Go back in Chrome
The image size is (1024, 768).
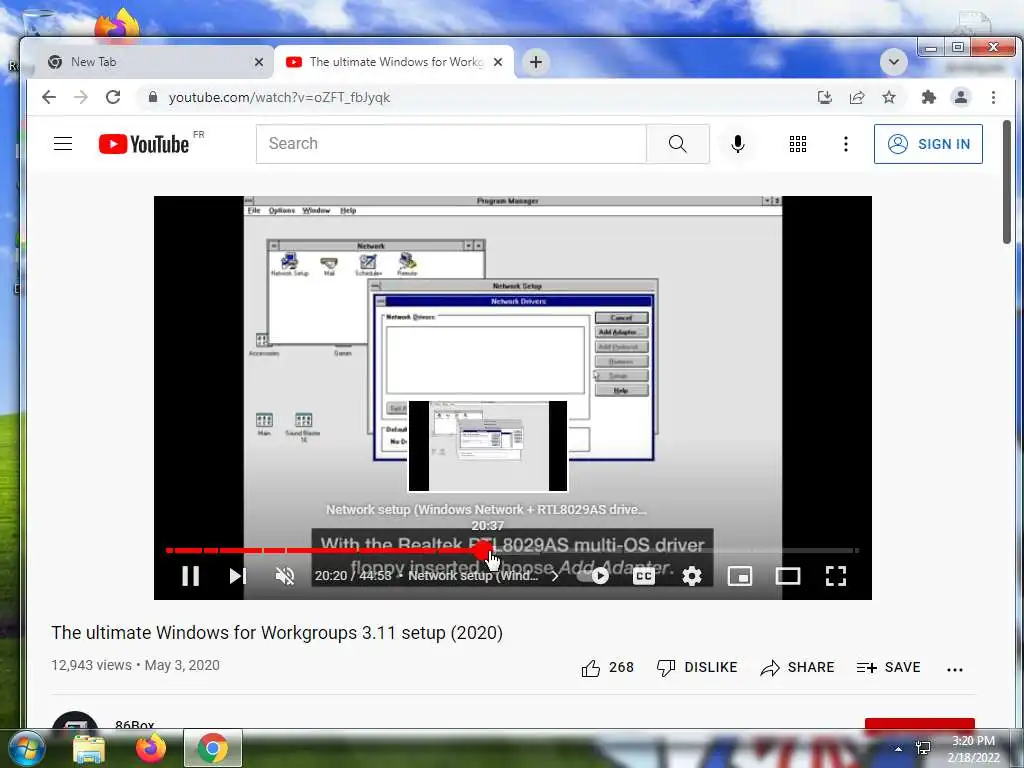pos(49,97)
